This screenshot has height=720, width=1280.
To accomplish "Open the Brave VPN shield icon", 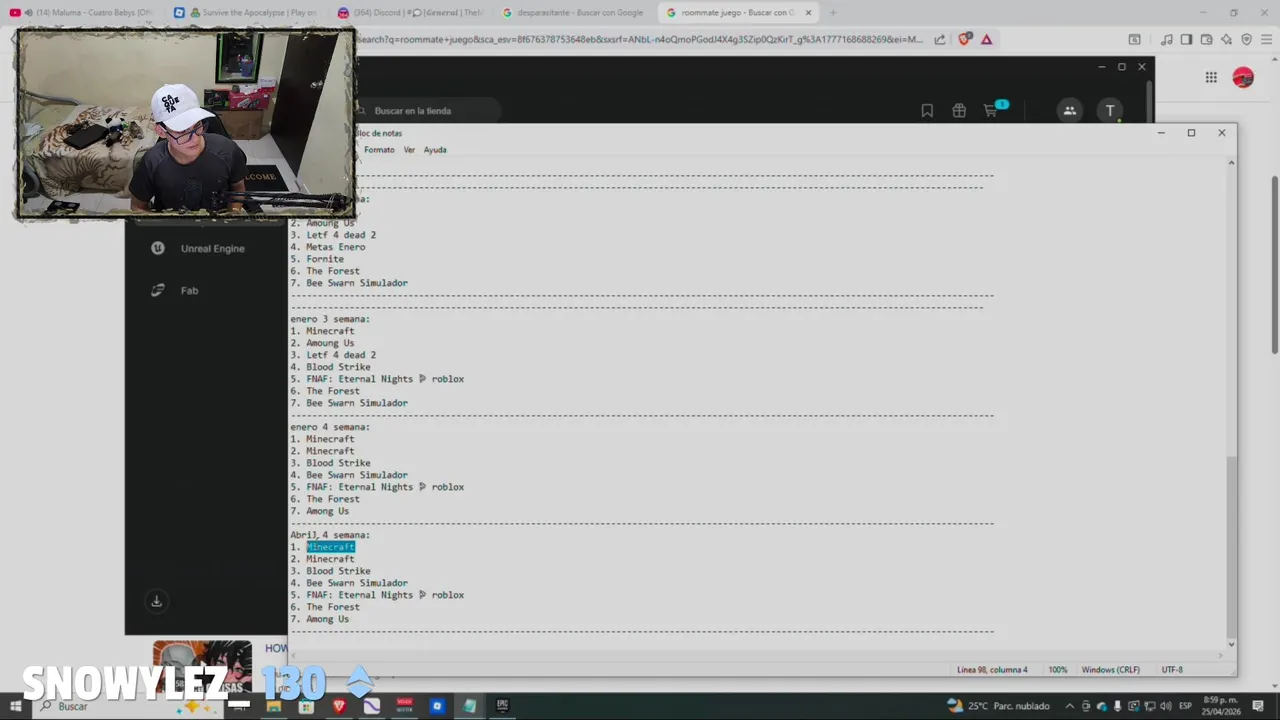I will tap(1246, 40).
